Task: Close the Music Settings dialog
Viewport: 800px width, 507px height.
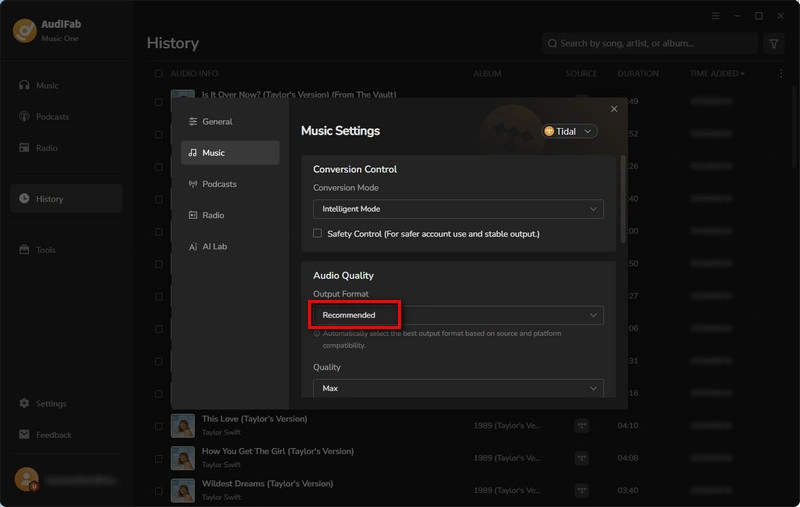Action: point(614,109)
